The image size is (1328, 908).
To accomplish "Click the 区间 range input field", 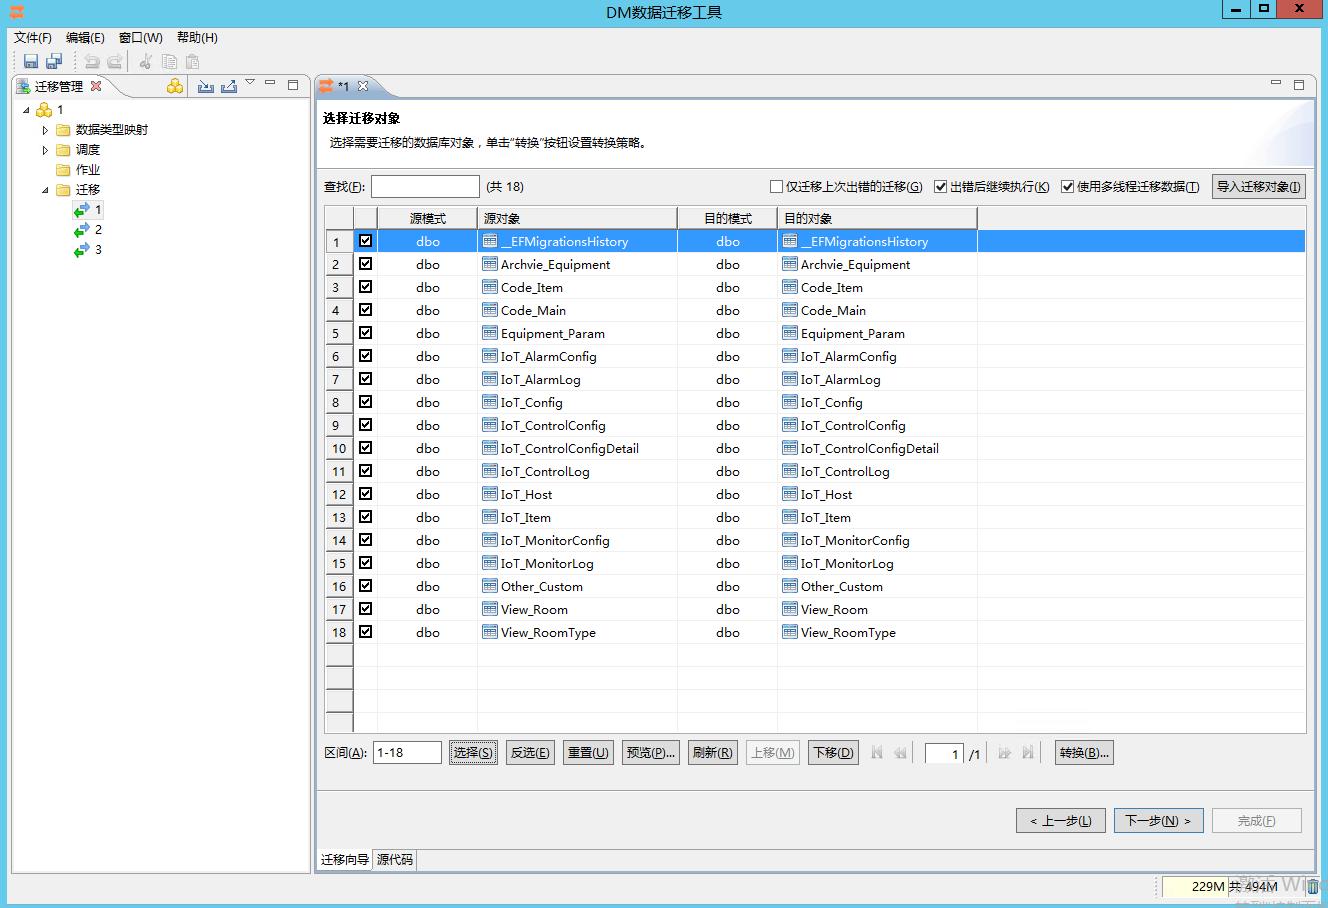I will (407, 753).
